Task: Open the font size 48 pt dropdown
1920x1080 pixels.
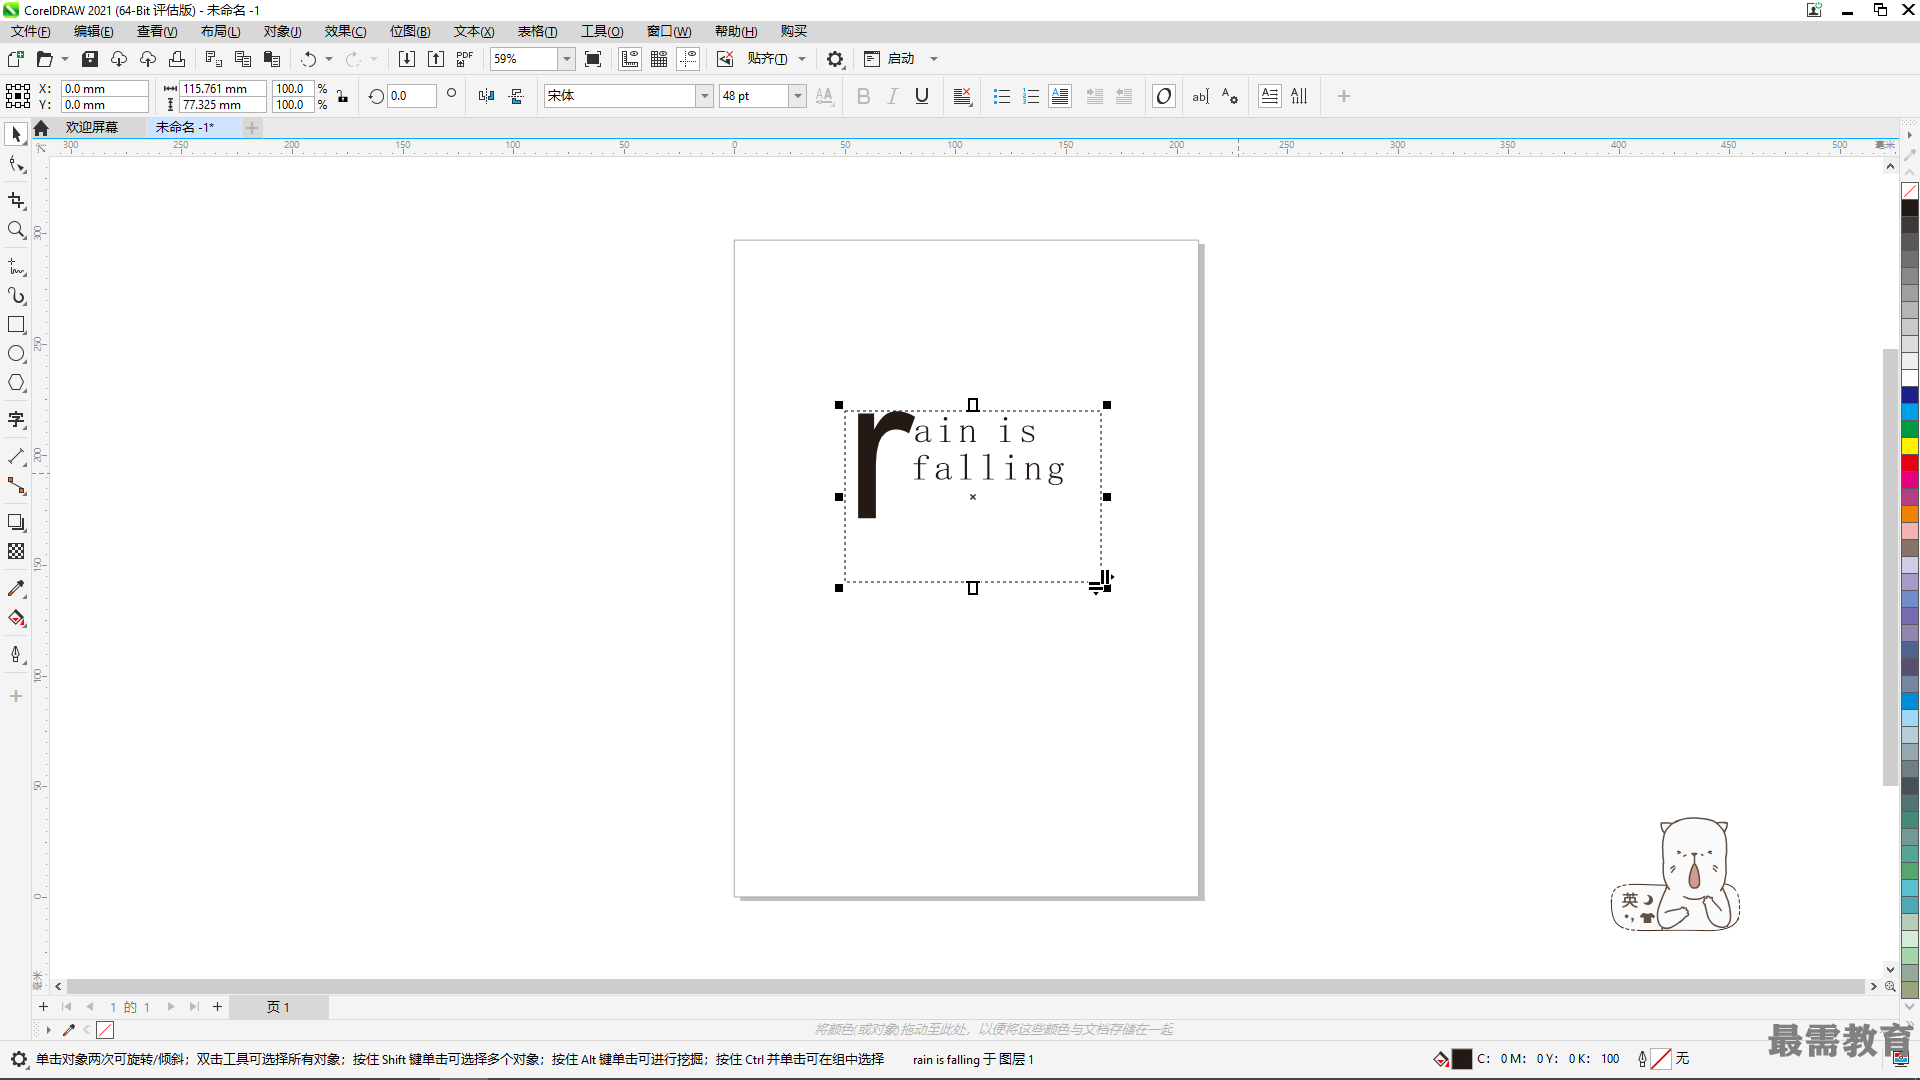Action: point(797,96)
